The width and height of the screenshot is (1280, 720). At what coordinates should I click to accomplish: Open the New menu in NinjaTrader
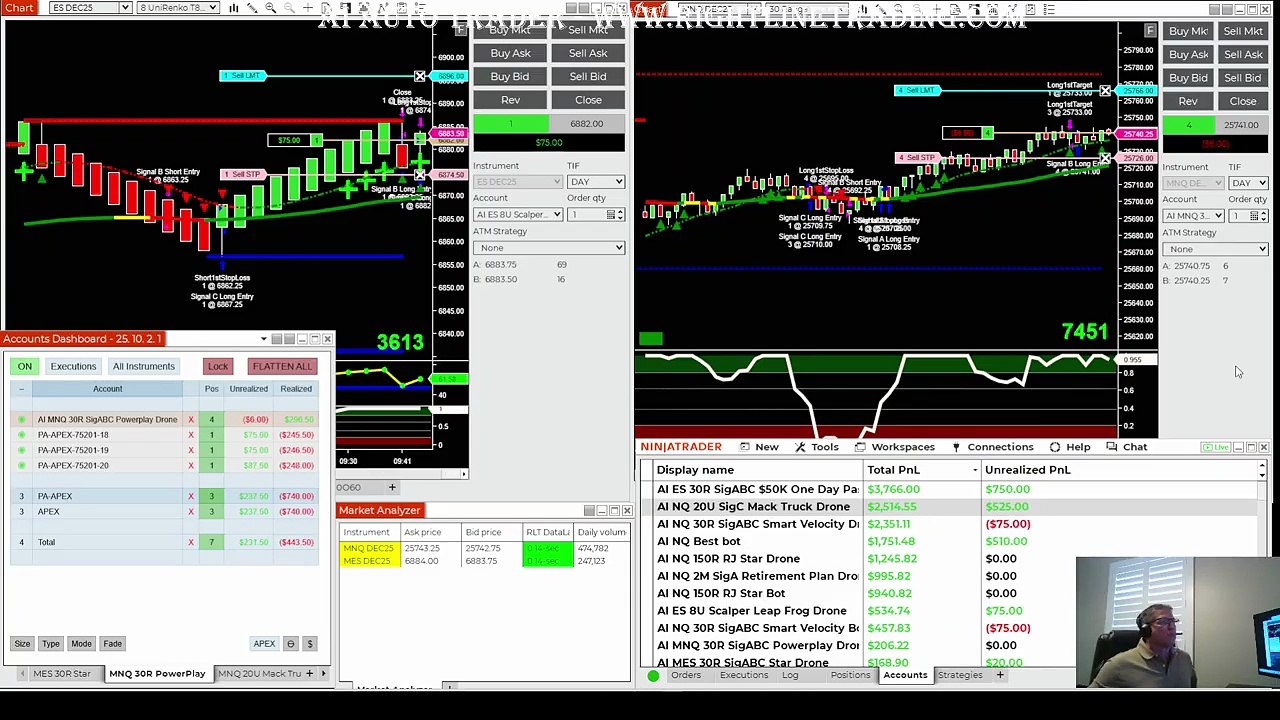pos(759,447)
